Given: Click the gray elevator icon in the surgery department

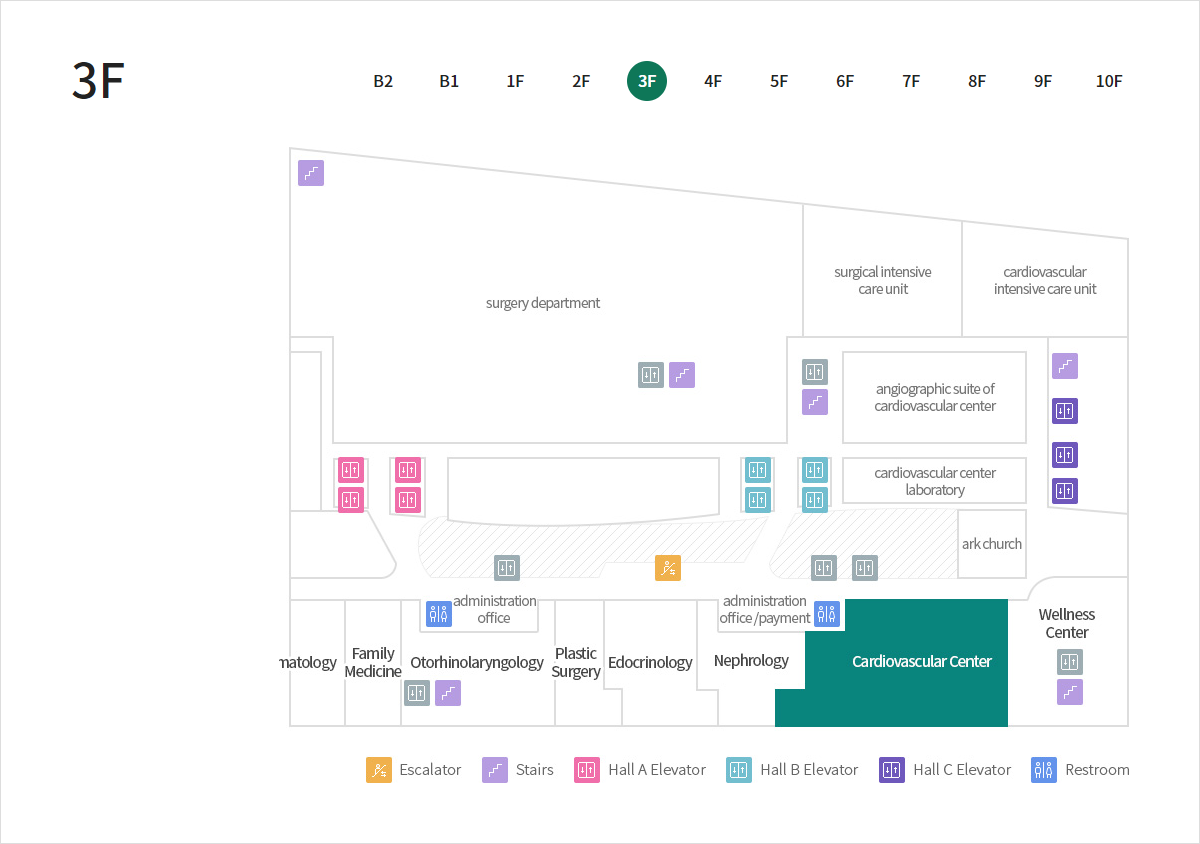Looking at the screenshot, I should click(651, 375).
